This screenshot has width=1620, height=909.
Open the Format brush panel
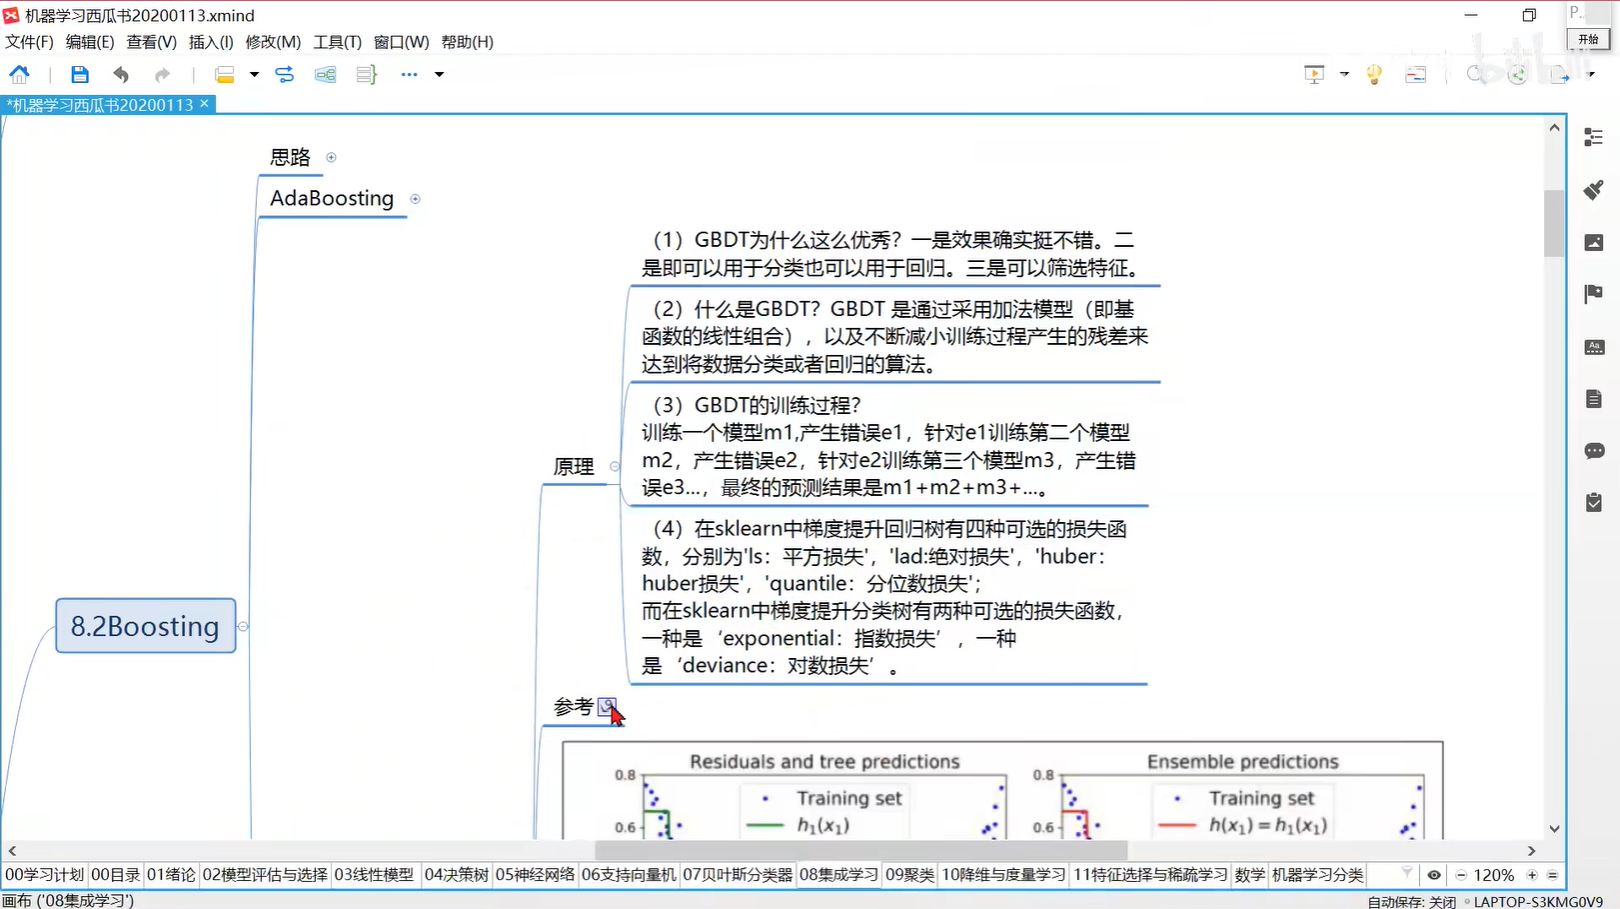(1594, 190)
